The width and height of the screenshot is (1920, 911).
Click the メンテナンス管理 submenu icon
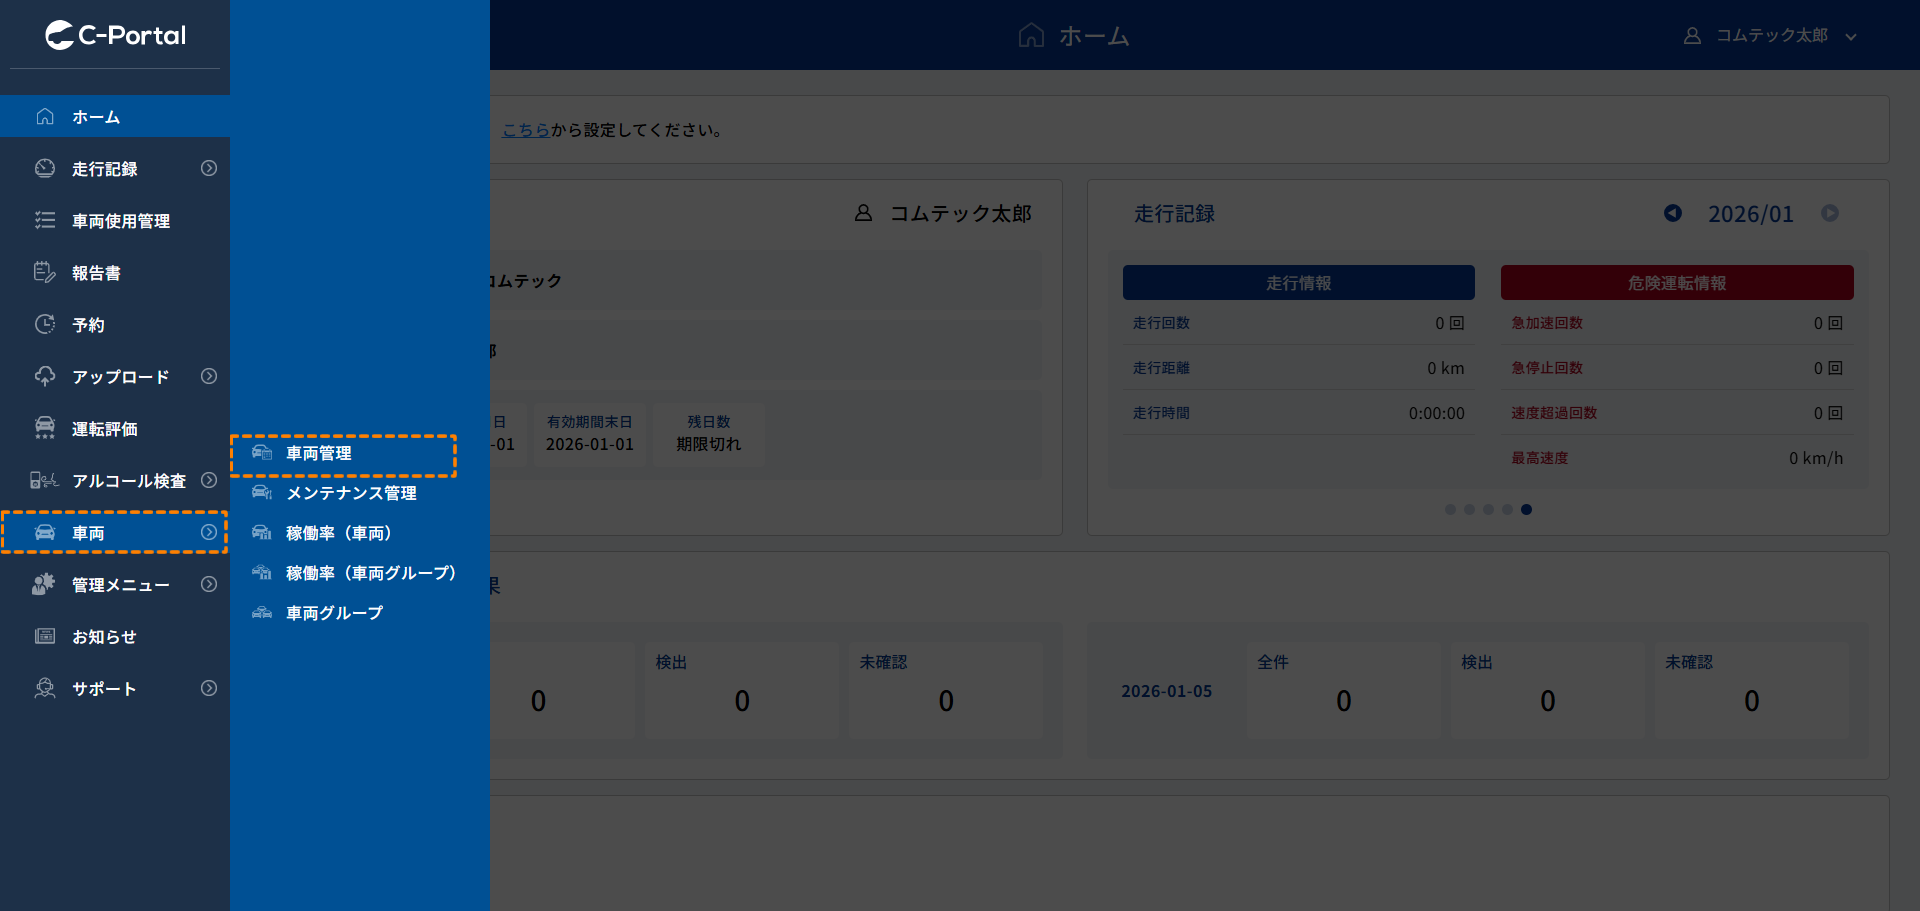click(x=262, y=493)
